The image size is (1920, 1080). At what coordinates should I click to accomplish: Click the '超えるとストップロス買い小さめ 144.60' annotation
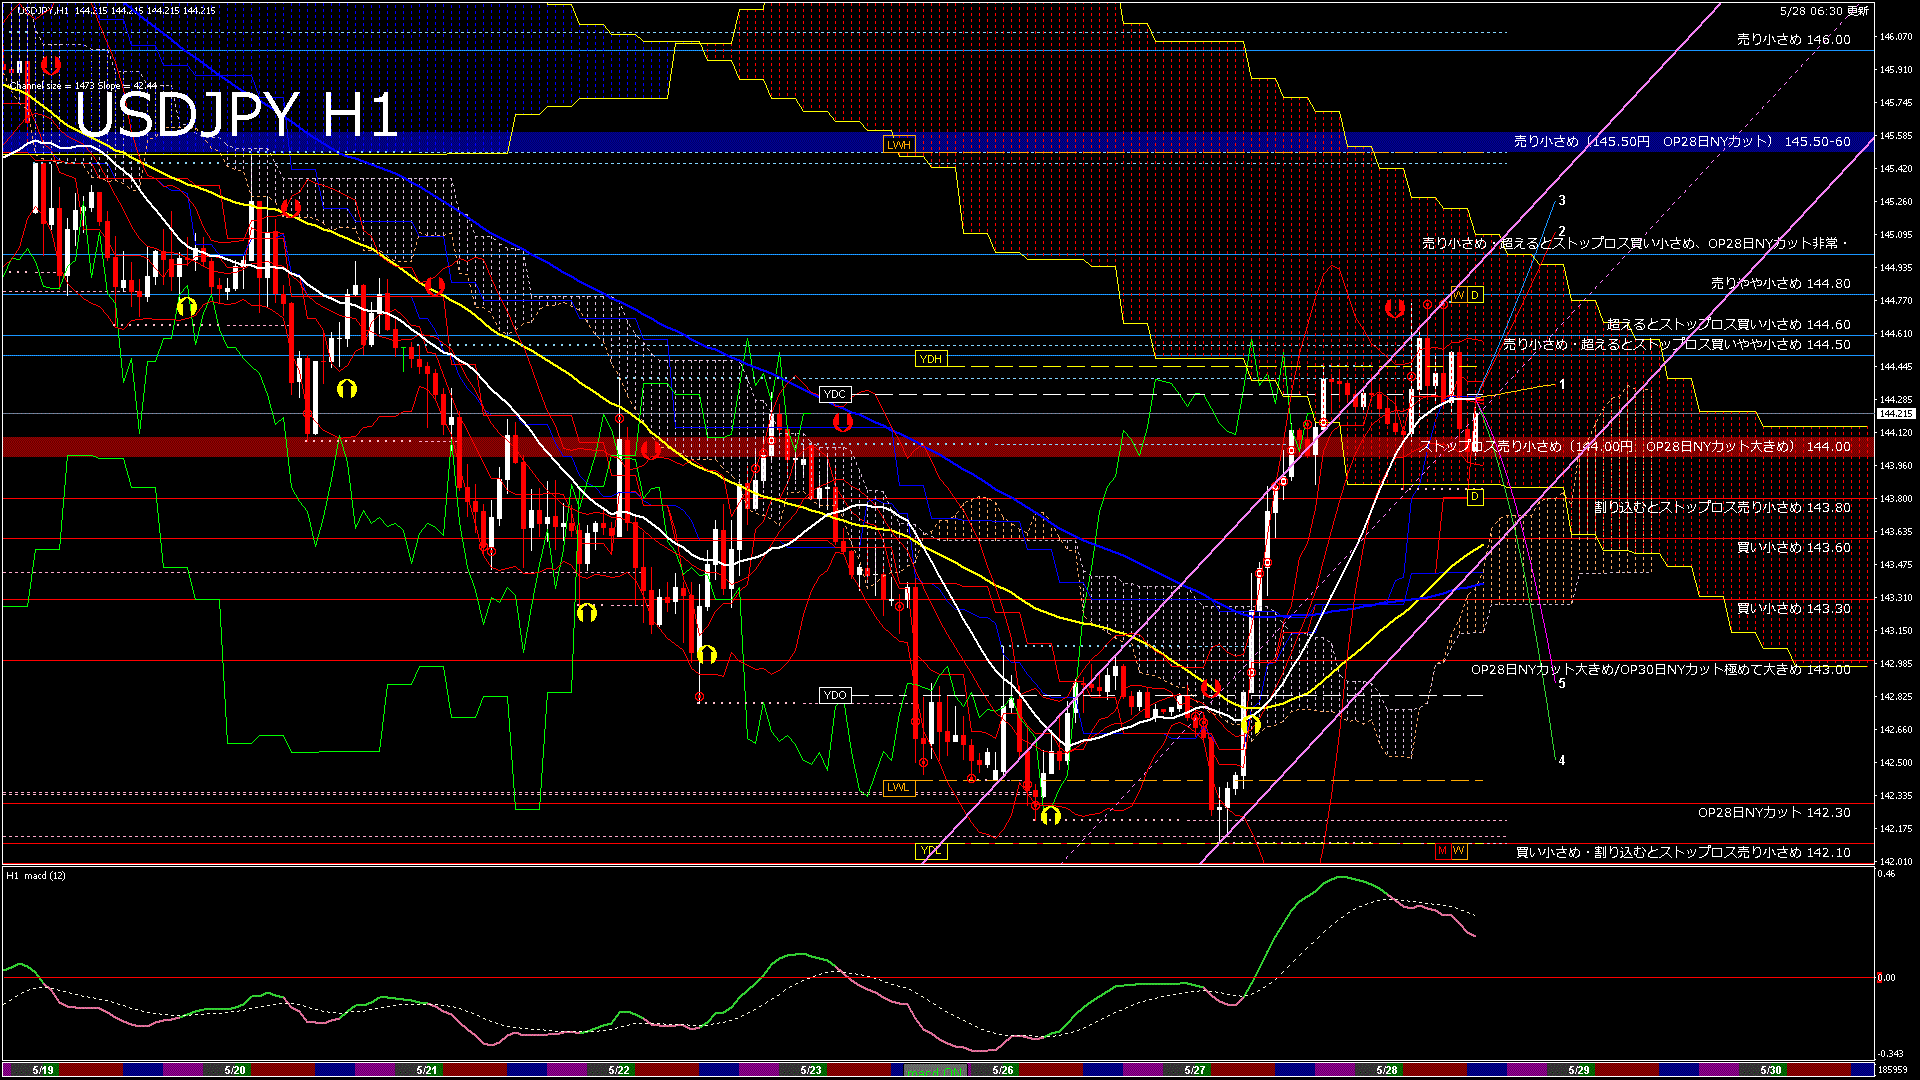coord(1729,325)
